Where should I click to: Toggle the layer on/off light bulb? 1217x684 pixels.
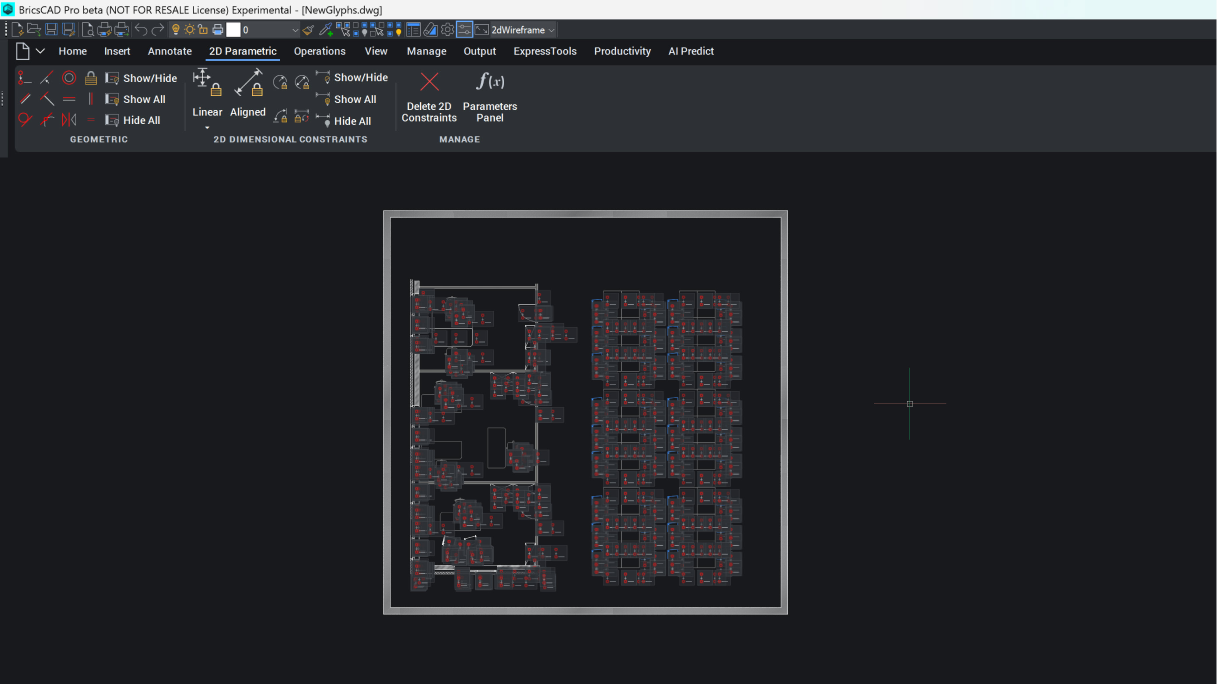[x=174, y=30]
